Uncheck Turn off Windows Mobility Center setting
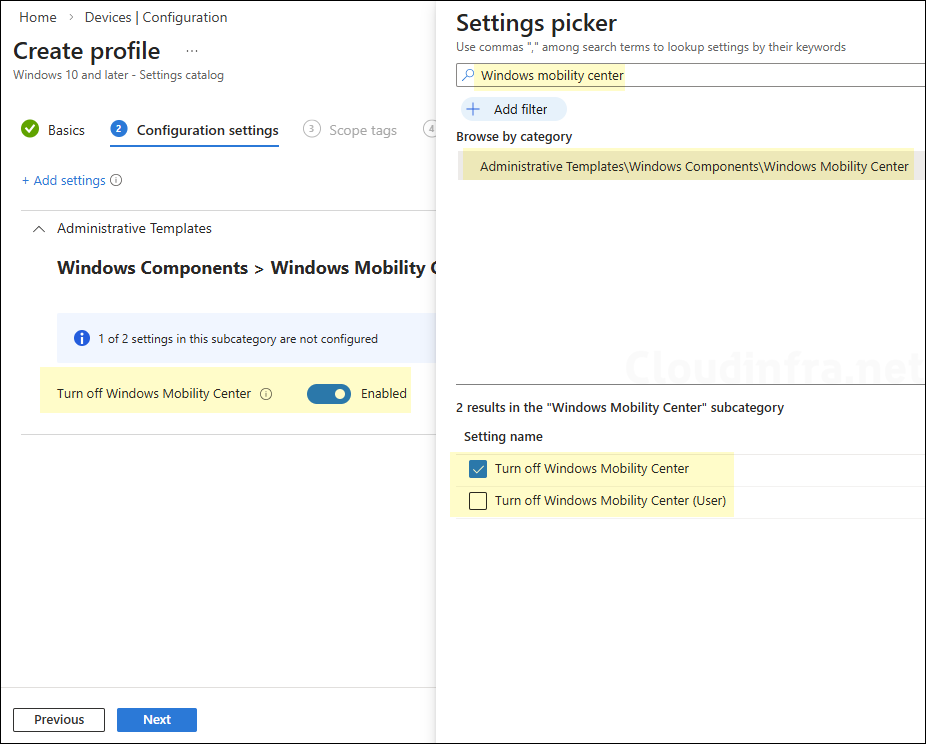The height and width of the screenshot is (744, 926). pyautogui.click(x=478, y=468)
